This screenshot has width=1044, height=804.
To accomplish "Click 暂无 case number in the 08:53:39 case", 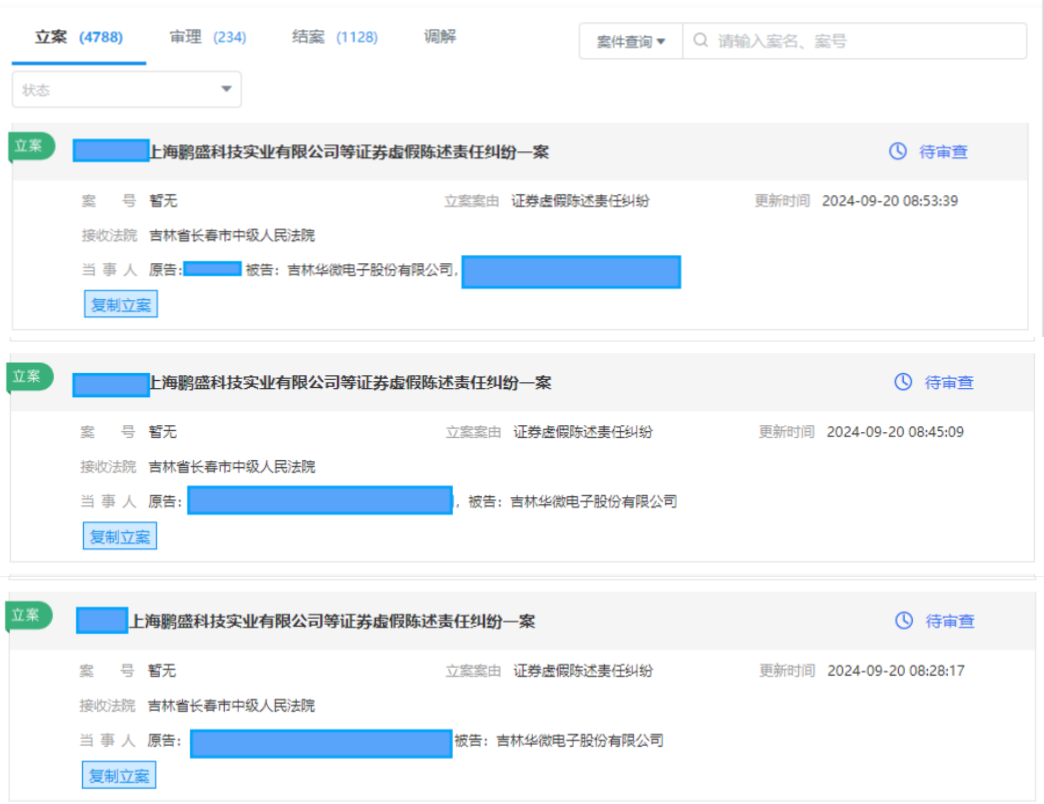I will pos(163,201).
